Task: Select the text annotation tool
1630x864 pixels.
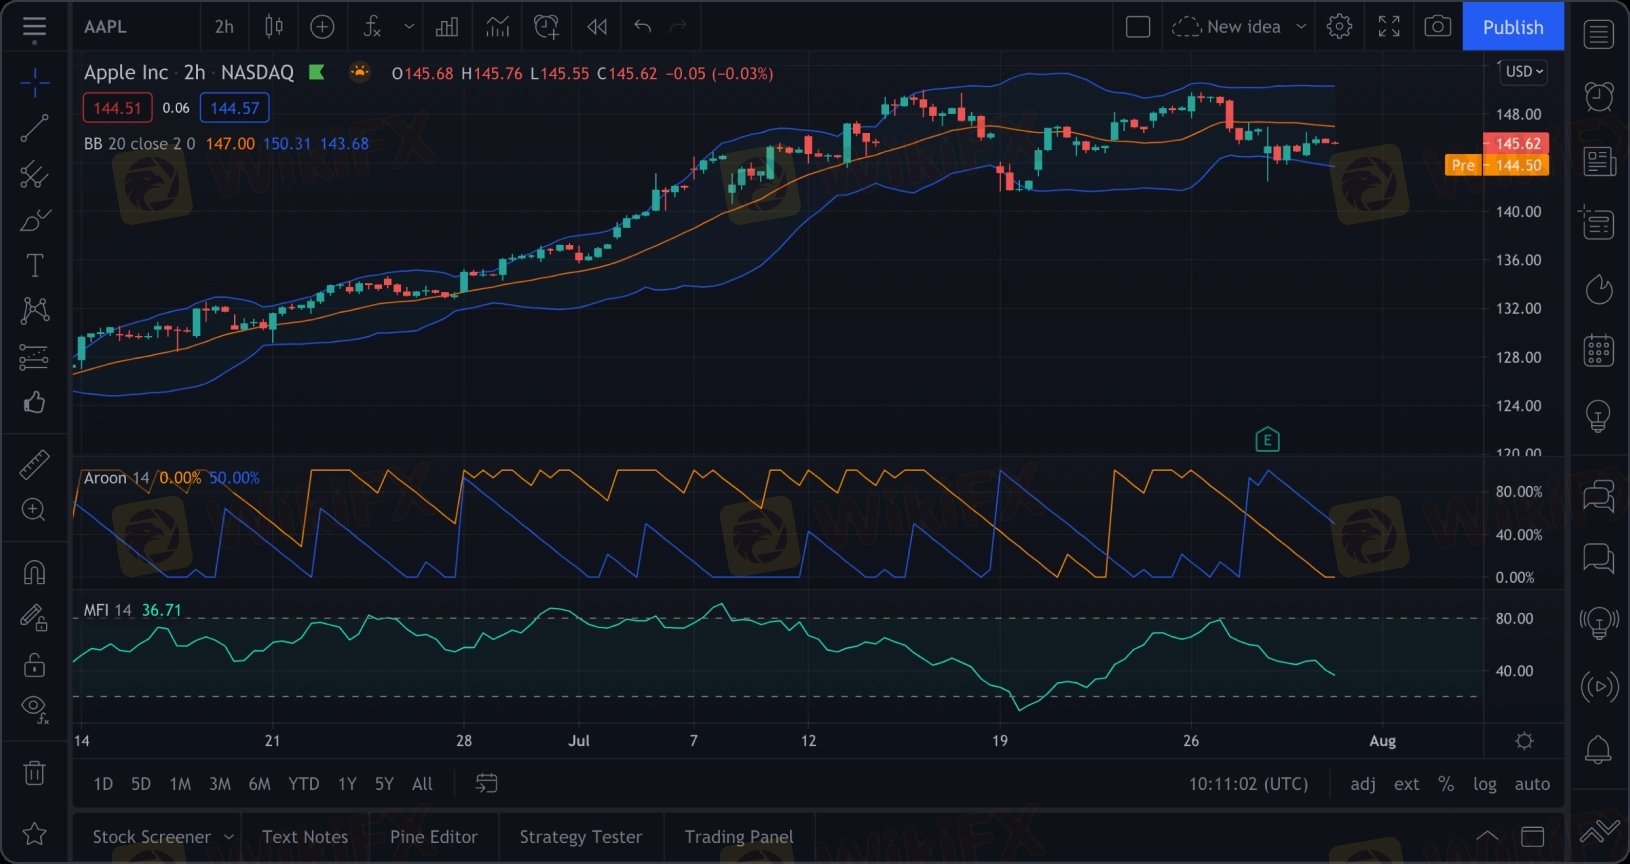Action: [x=34, y=265]
